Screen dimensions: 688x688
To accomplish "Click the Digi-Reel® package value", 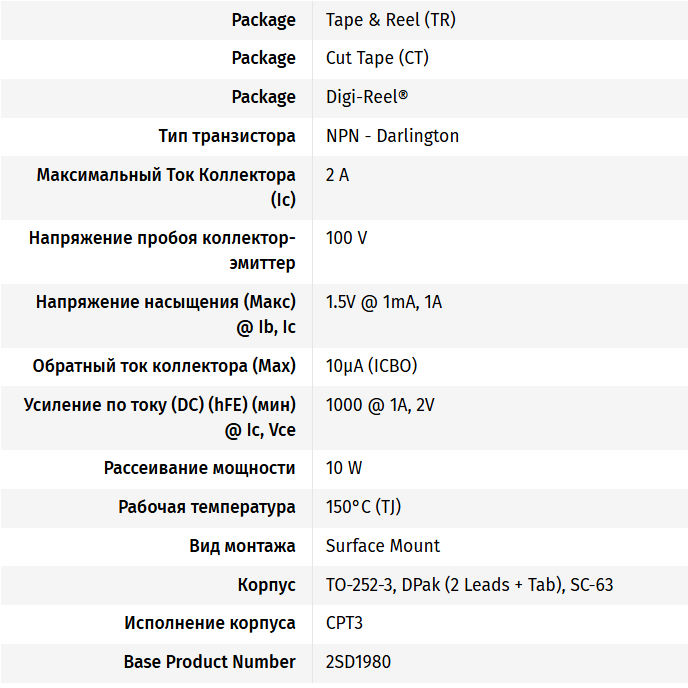I will click(x=367, y=97).
